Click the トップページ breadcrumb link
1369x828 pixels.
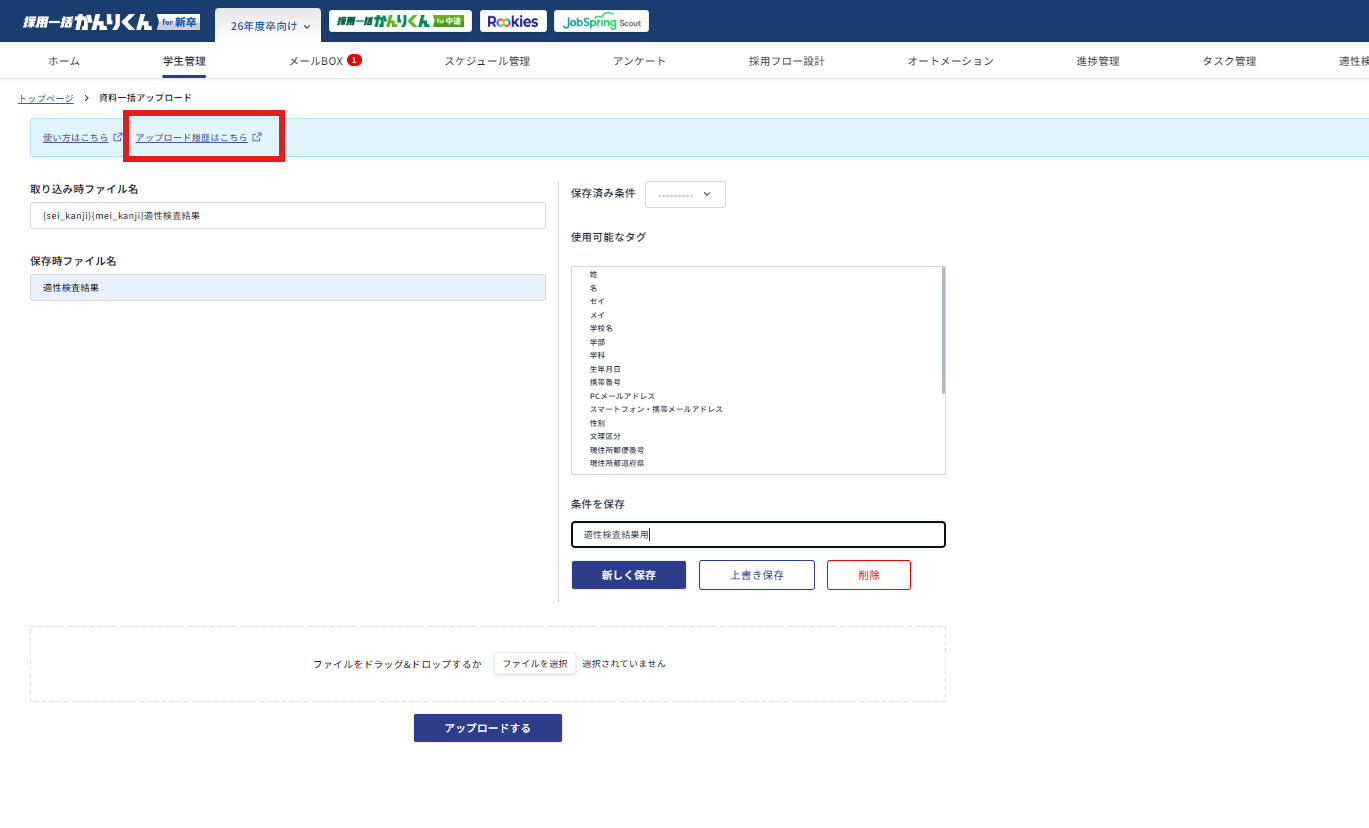pos(46,98)
